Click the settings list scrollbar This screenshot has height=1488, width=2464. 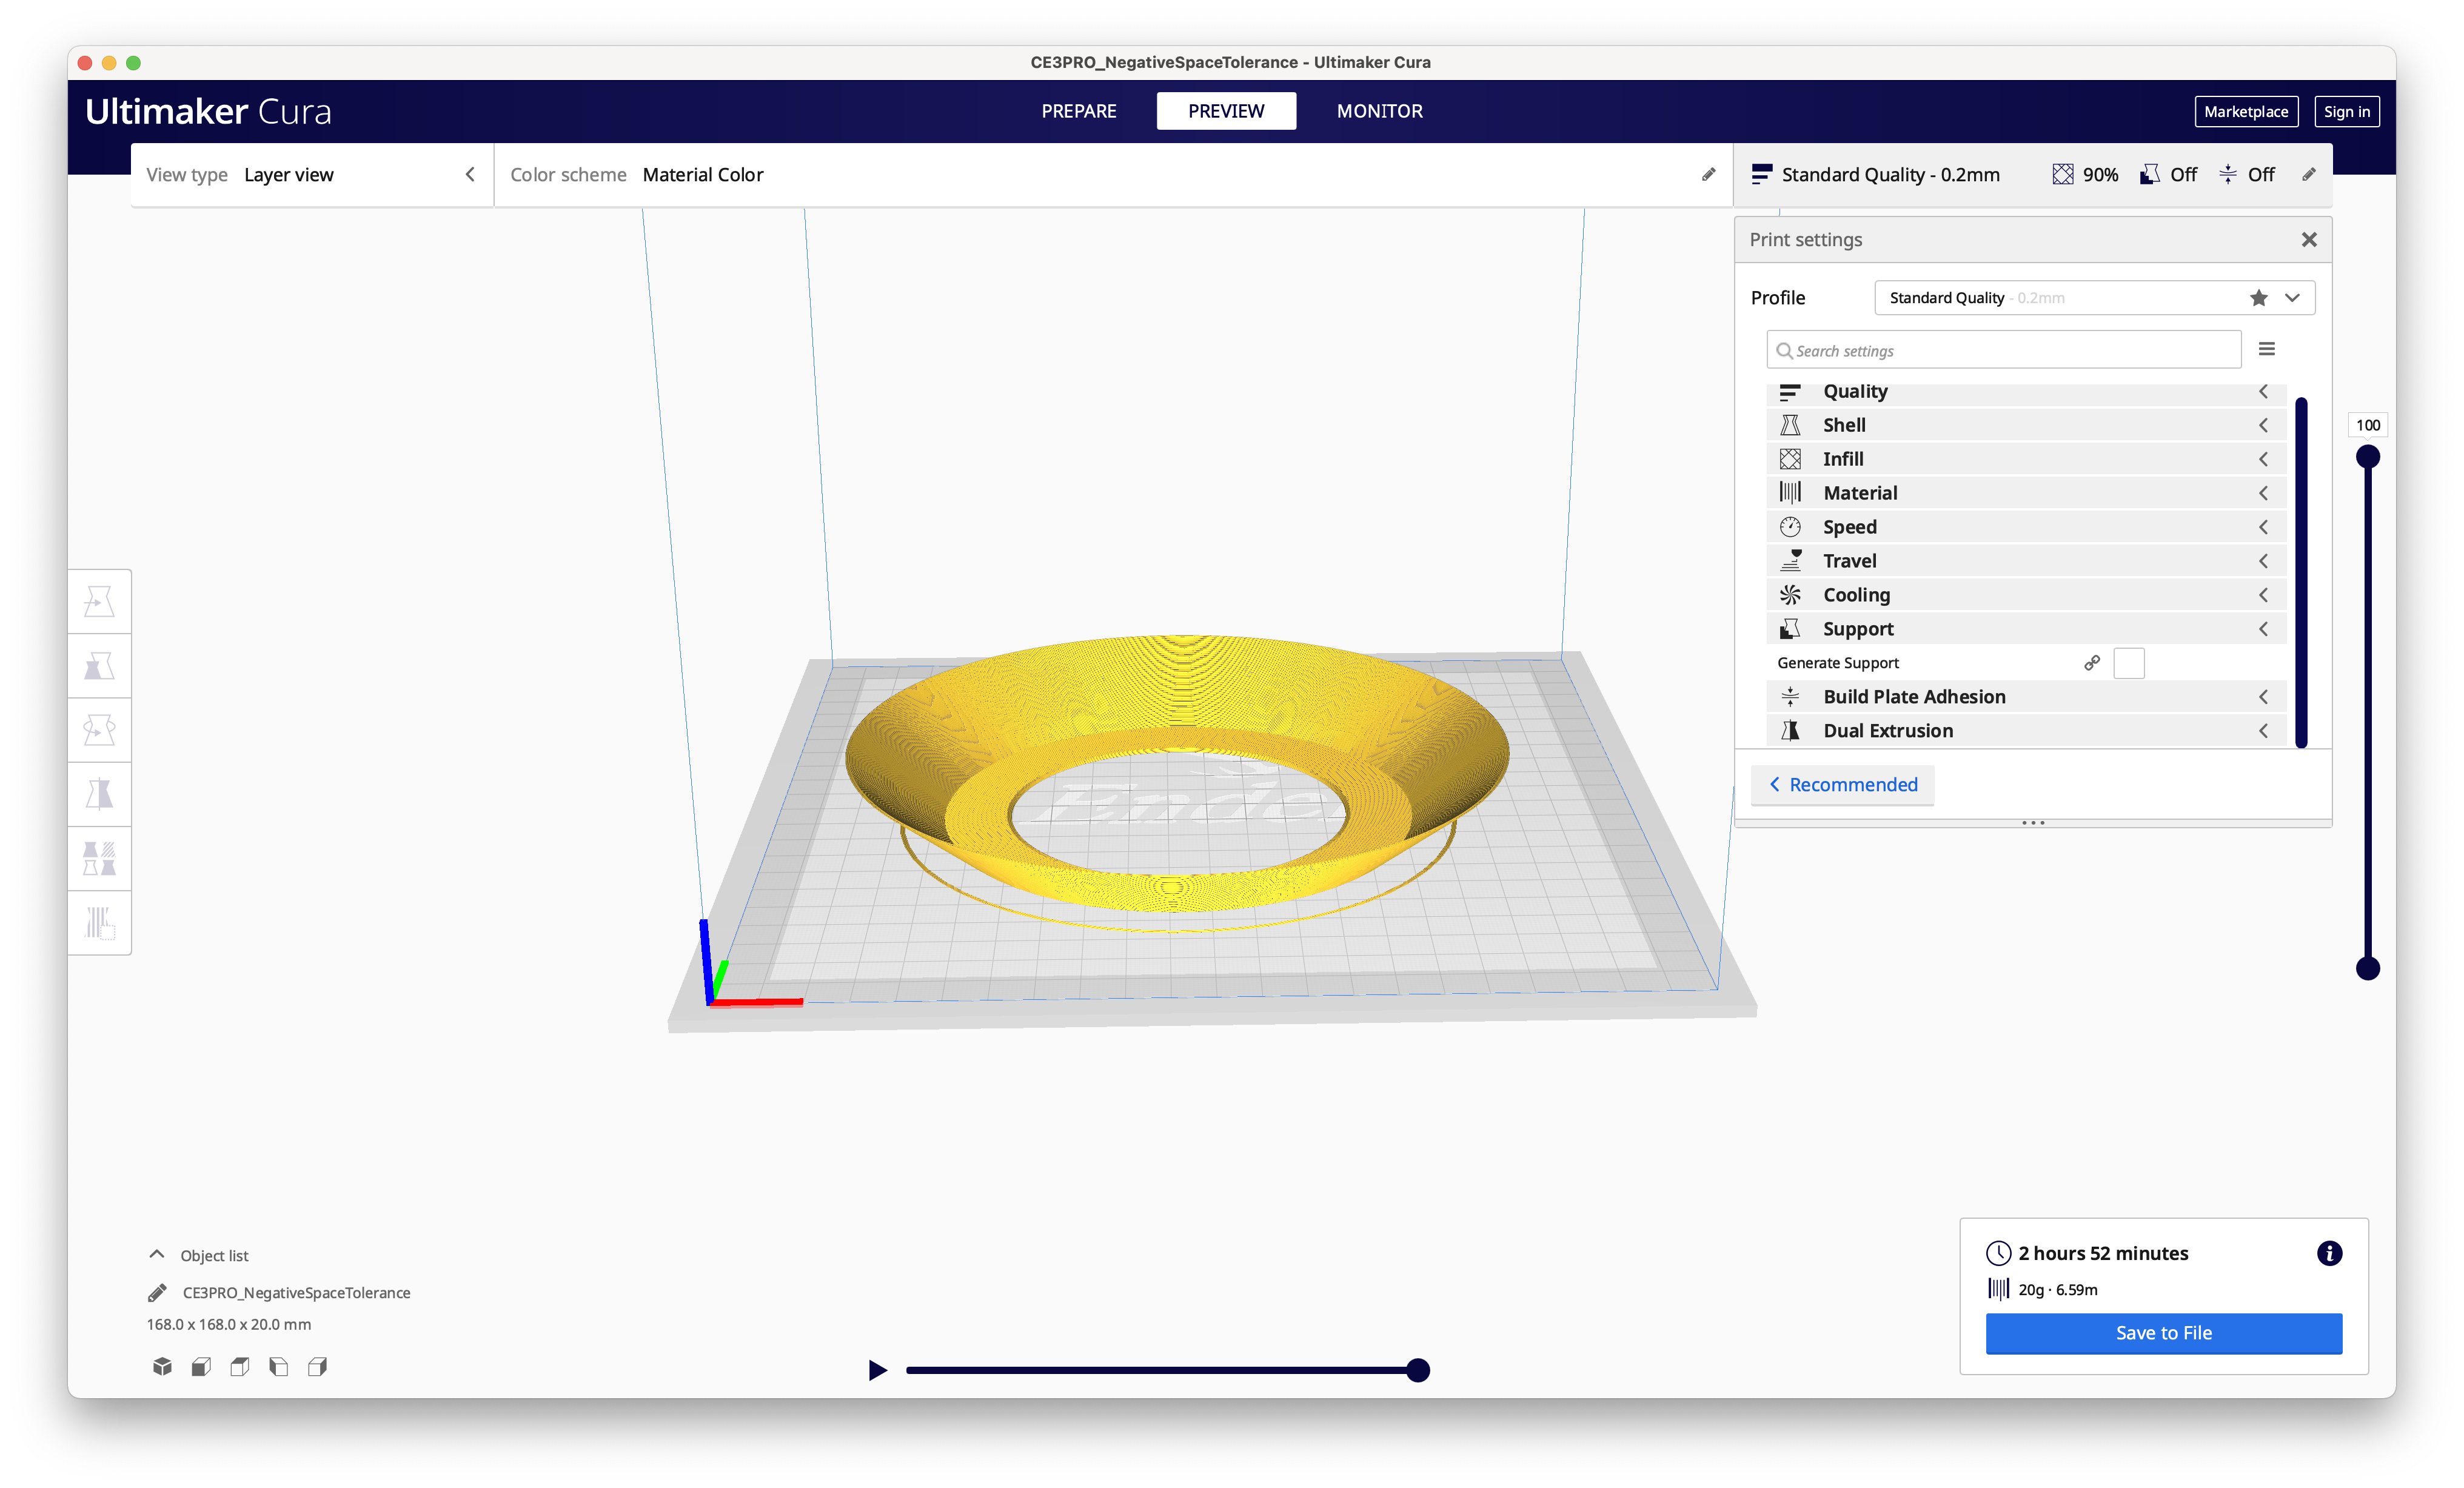coord(2301,572)
